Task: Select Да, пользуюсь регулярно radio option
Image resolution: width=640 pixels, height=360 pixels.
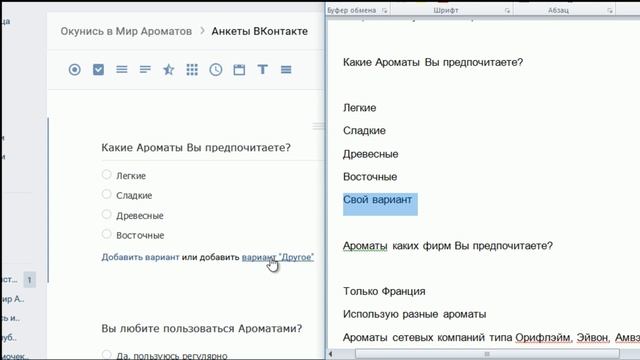Action: (107, 354)
